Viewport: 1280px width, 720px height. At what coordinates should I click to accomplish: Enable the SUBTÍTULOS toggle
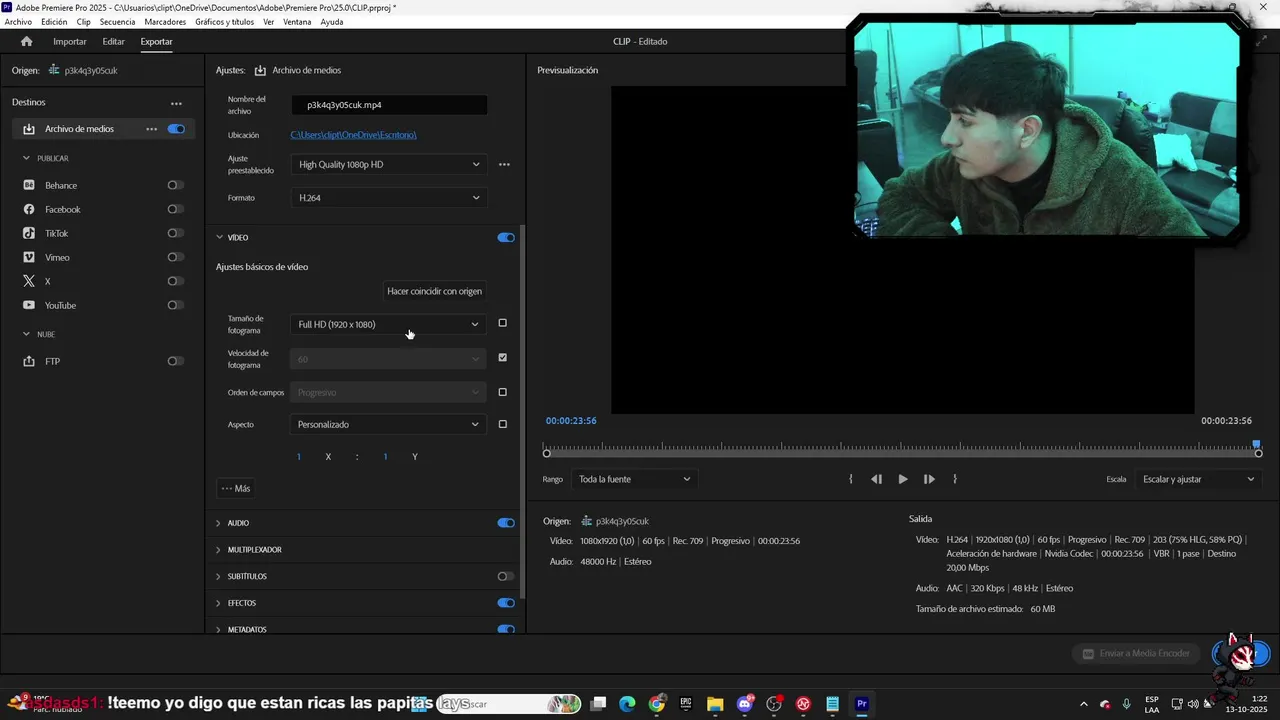click(x=506, y=576)
